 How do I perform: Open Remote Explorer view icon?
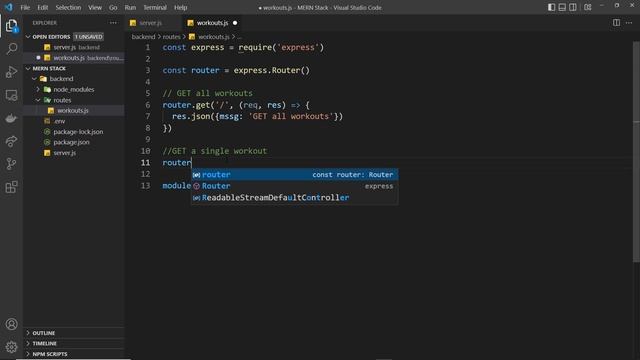point(11,95)
